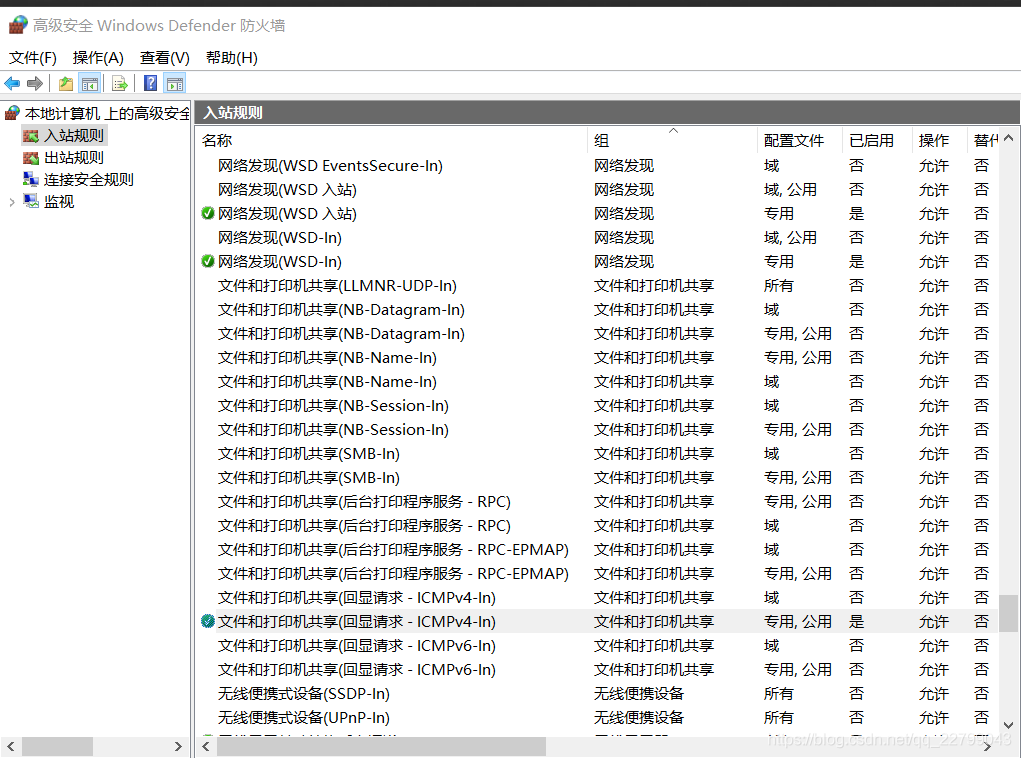This screenshot has width=1021, height=758.
Task: Select disabled 网络发现(WSD 入站) rule with 域, 公用 profile
Action: (287, 190)
